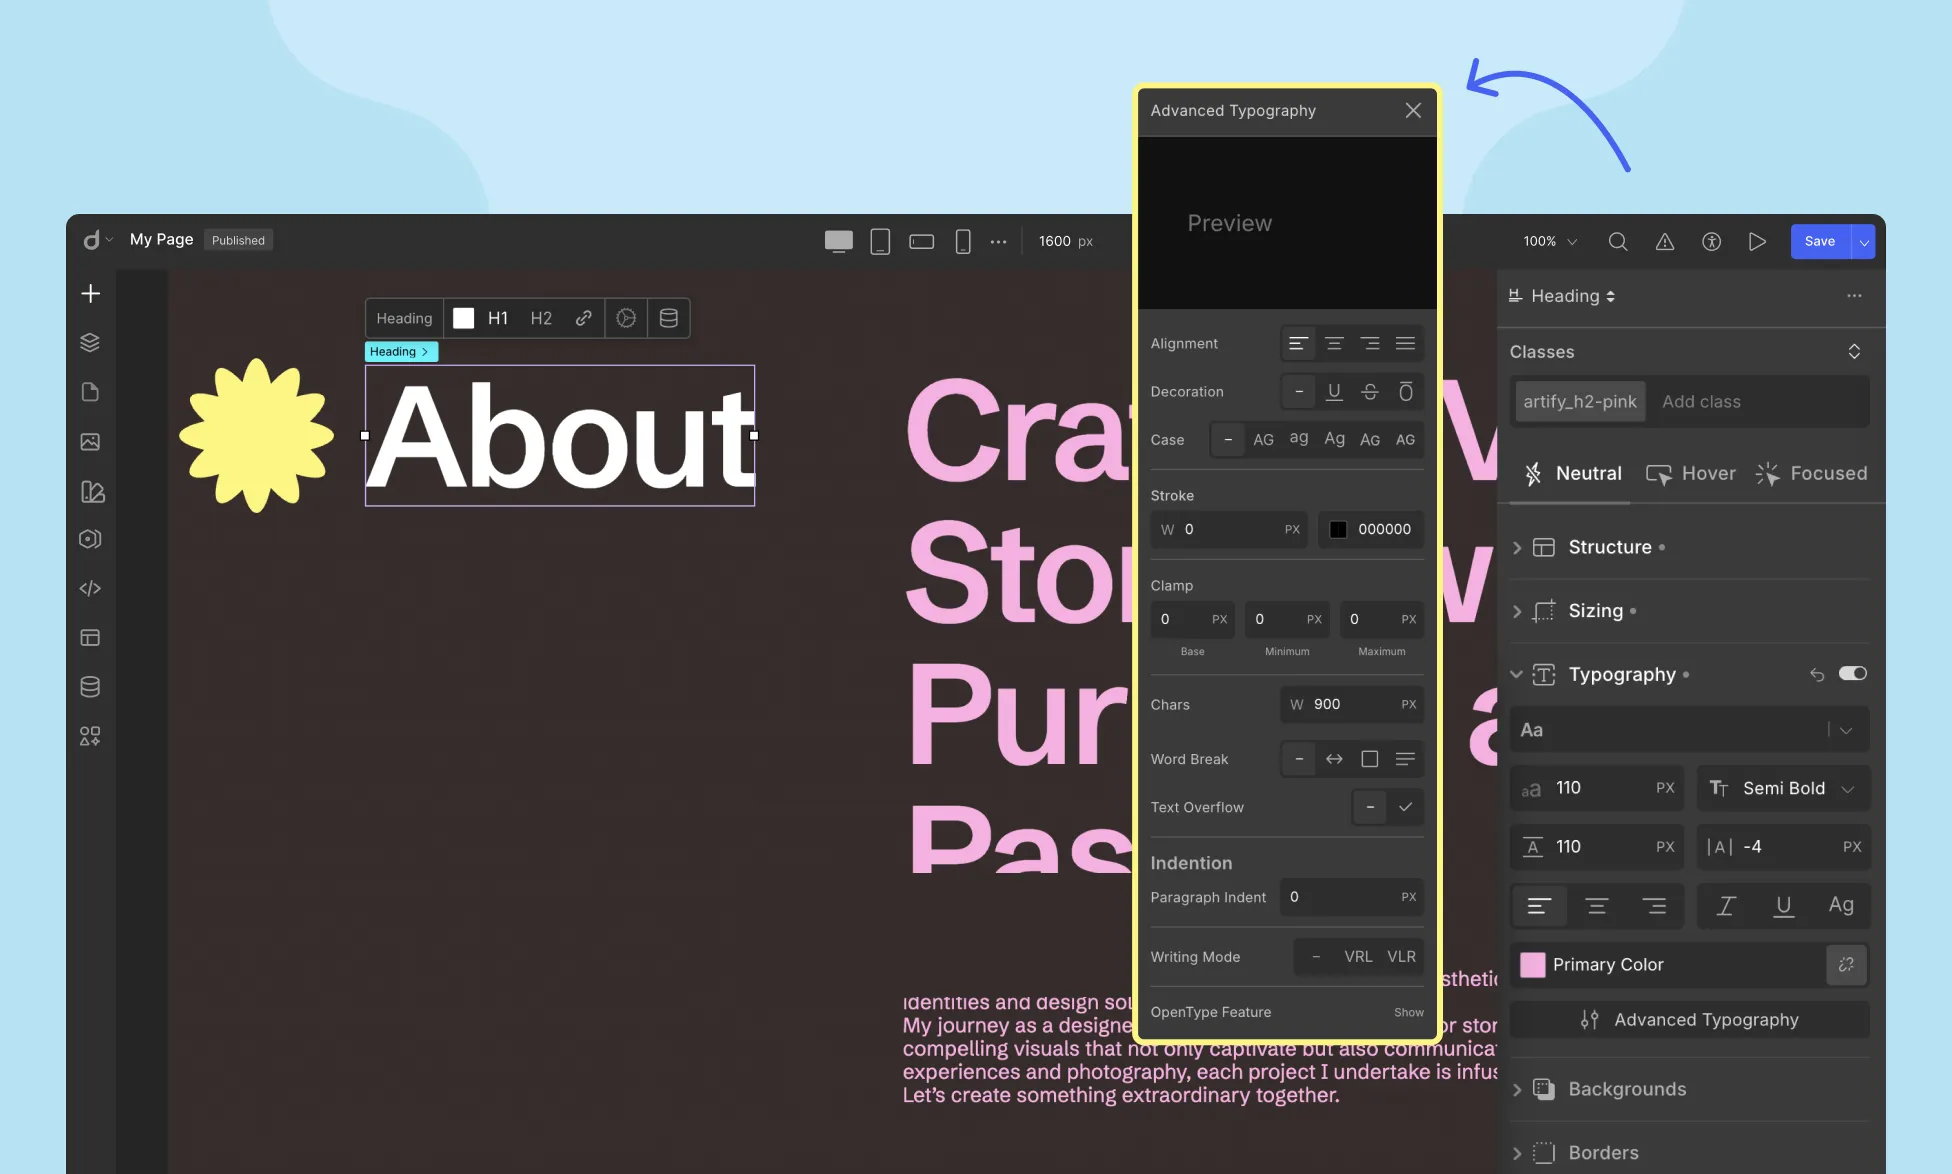Click the search magnifier icon
Viewport: 1952px width, 1174px height.
click(1617, 241)
